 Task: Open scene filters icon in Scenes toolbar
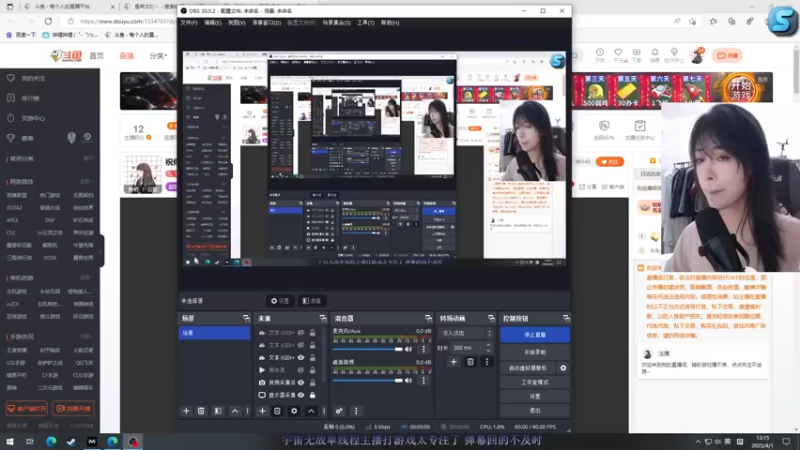[218, 411]
